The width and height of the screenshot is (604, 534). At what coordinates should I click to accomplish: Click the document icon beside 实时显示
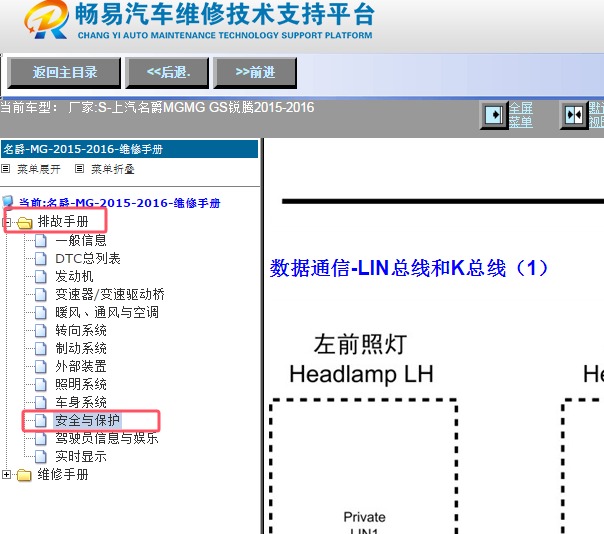tap(40, 457)
